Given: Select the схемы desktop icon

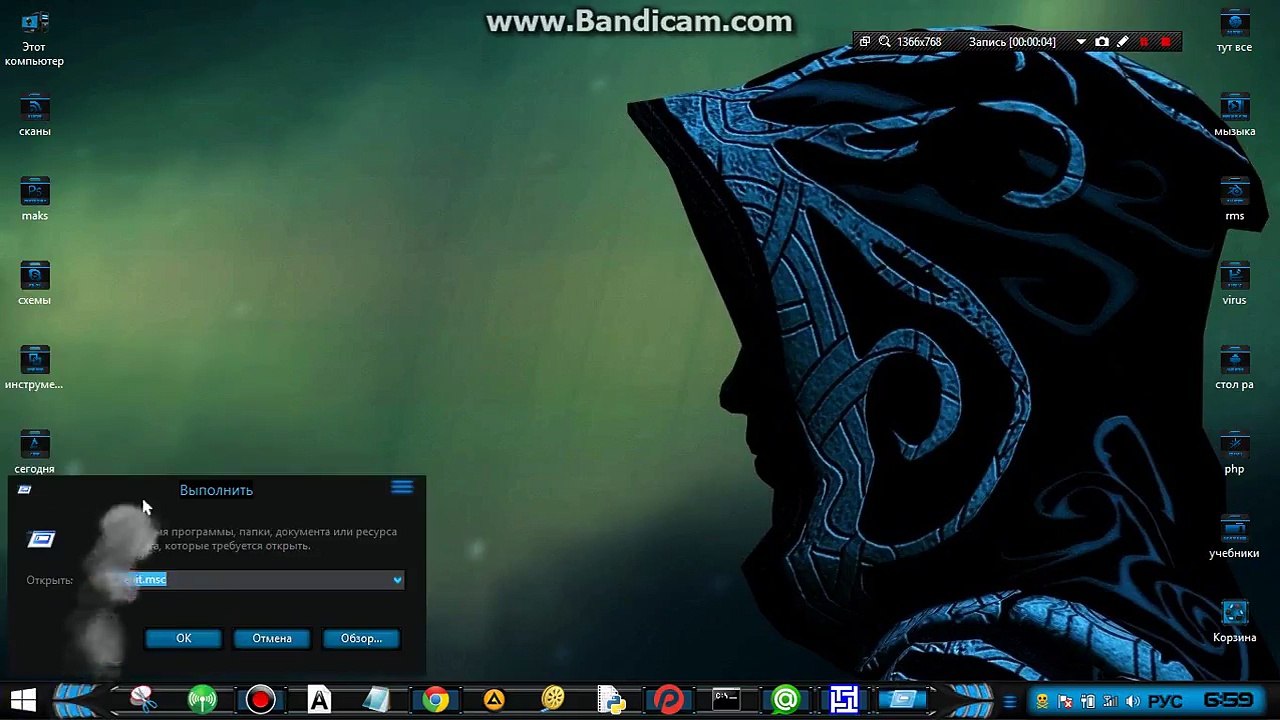Looking at the screenshot, I should click(x=34, y=284).
